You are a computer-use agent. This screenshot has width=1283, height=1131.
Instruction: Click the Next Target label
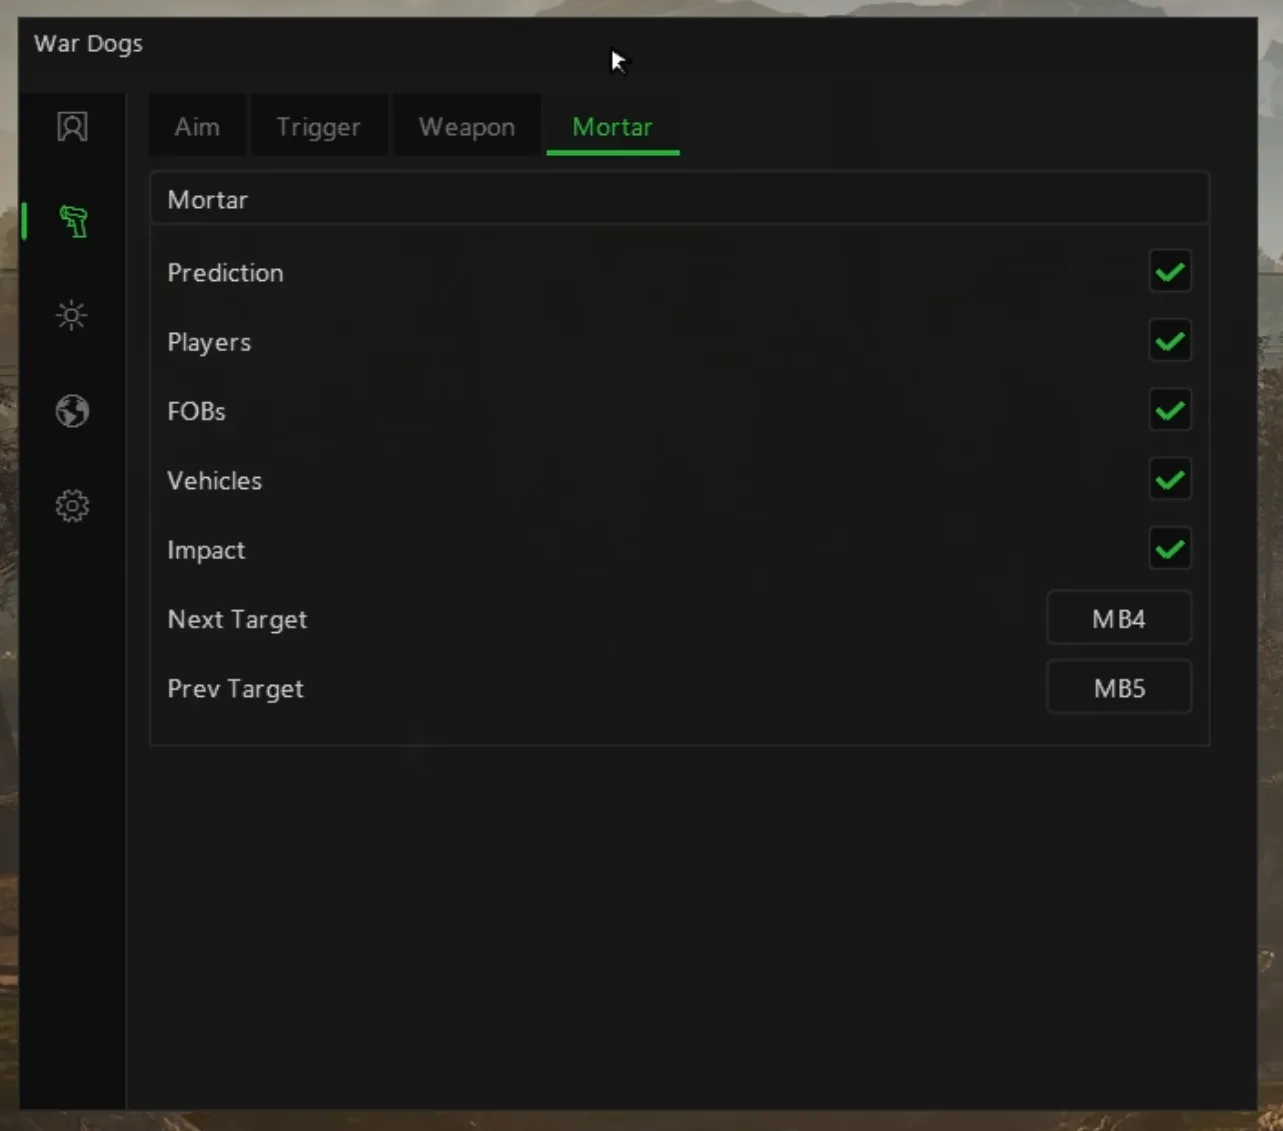(237, 619)
